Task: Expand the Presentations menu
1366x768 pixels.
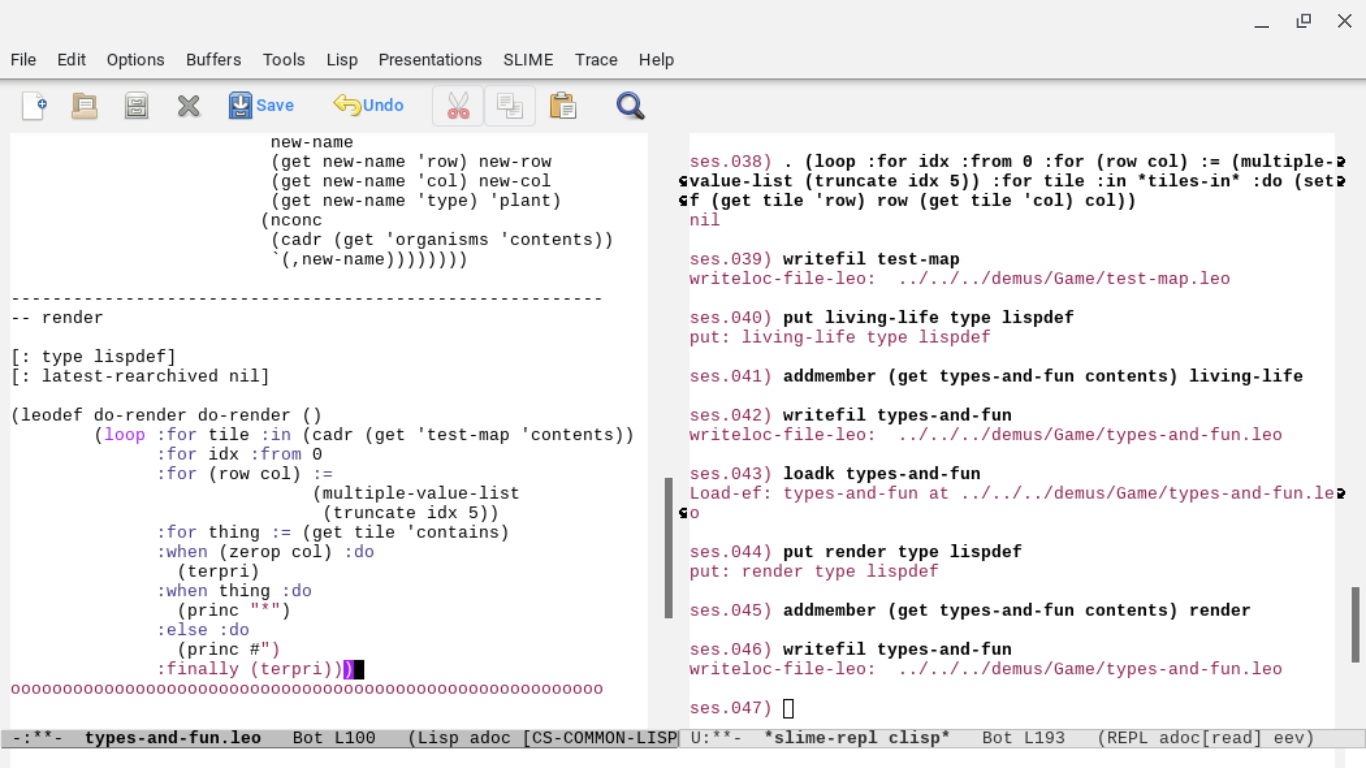Action: pos(430,60)
